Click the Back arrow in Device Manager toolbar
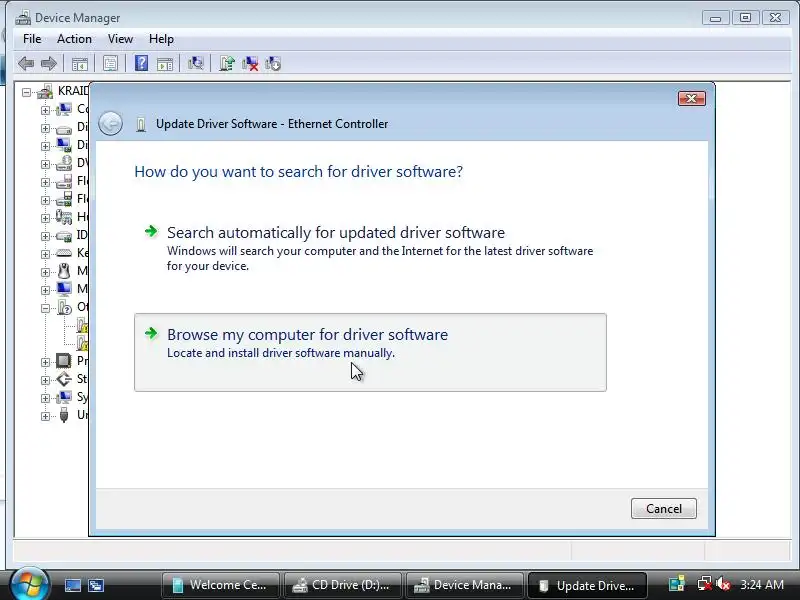 click(x=26, y=64)
